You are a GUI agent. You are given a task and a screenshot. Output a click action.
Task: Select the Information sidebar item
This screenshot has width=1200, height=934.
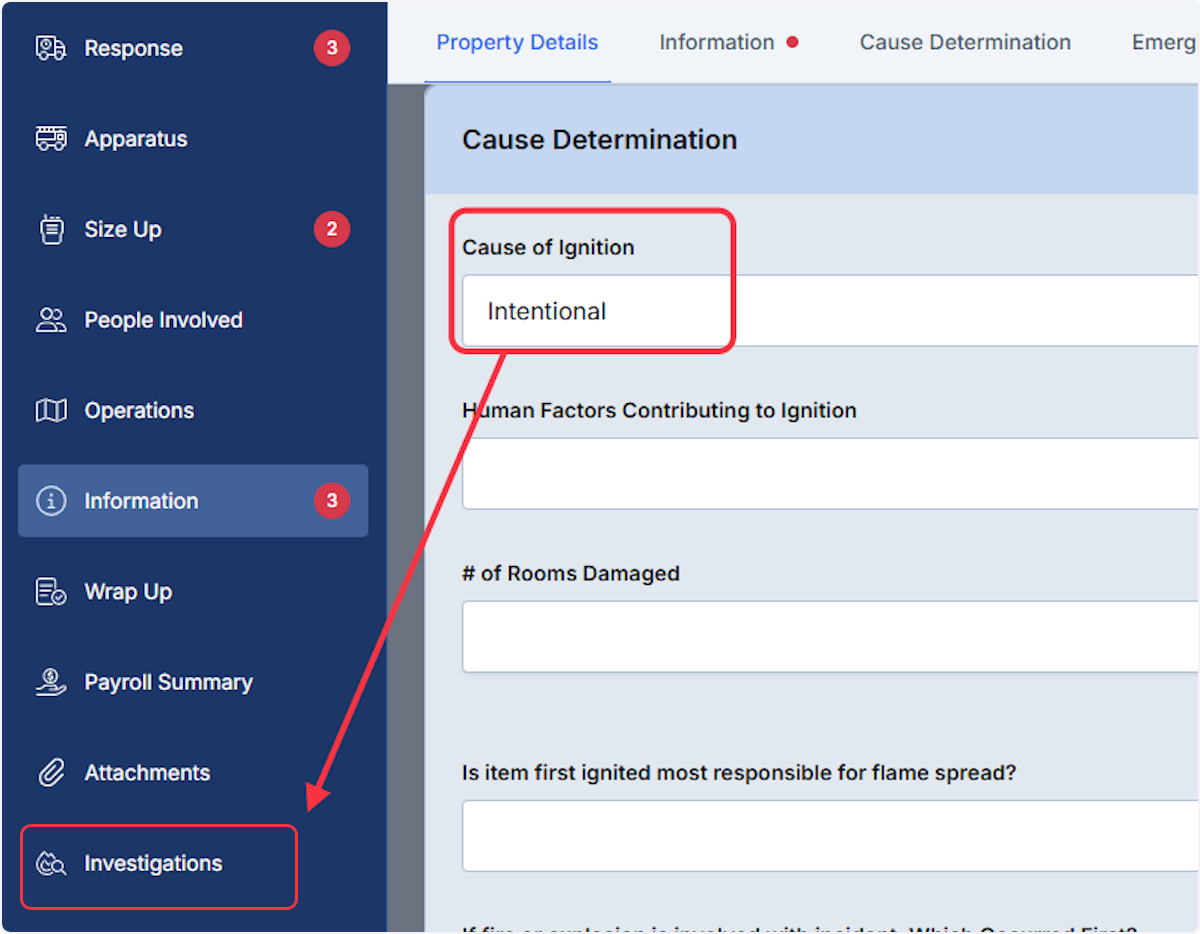tap(193, 501)
